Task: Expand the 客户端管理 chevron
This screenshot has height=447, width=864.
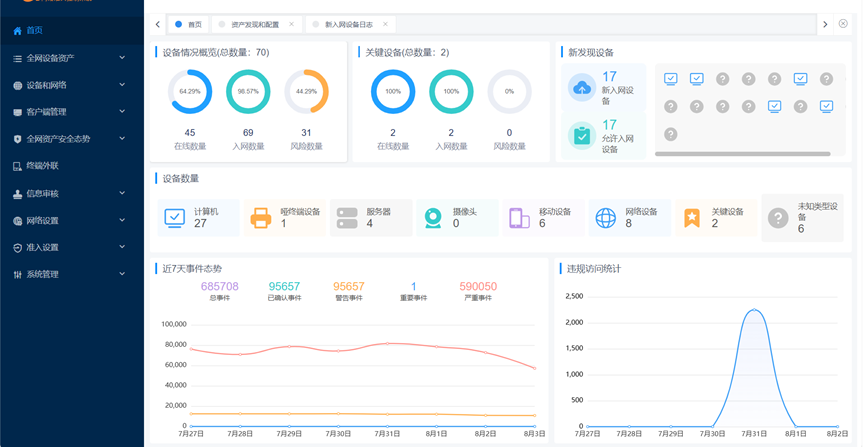Action: click(122, 111)
